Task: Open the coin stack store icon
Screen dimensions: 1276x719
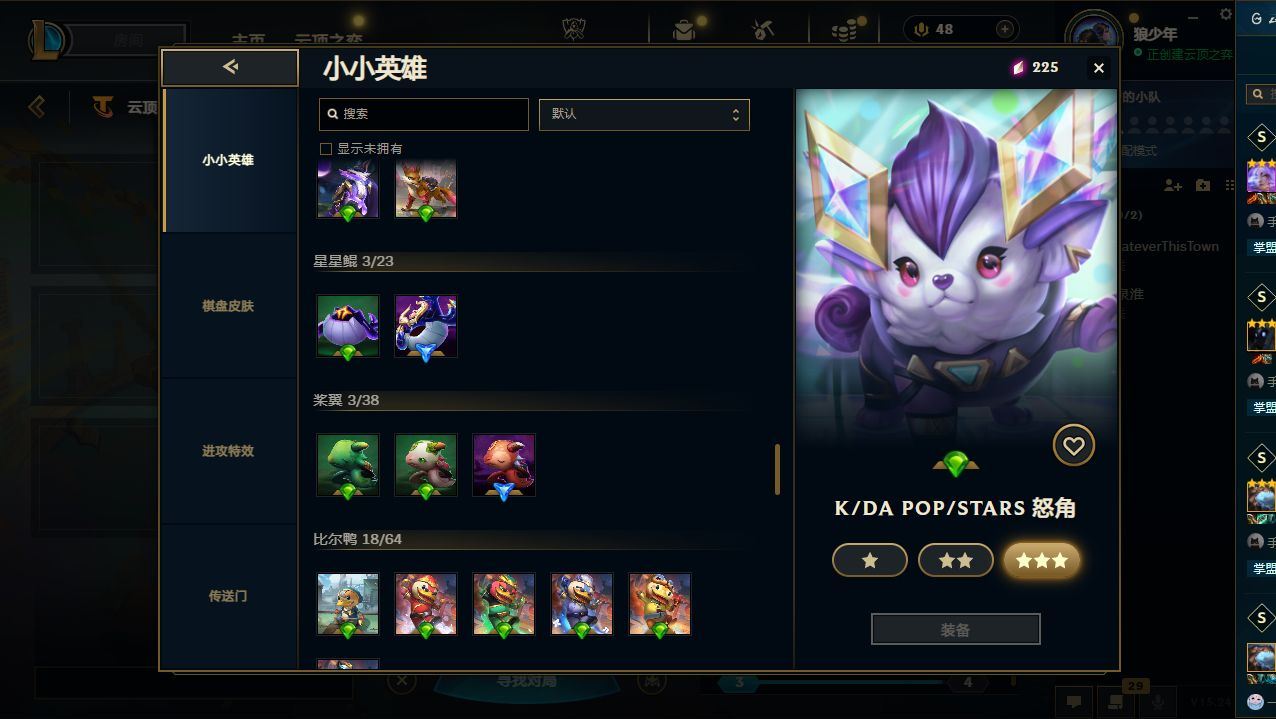Action: tap(845, 30)
